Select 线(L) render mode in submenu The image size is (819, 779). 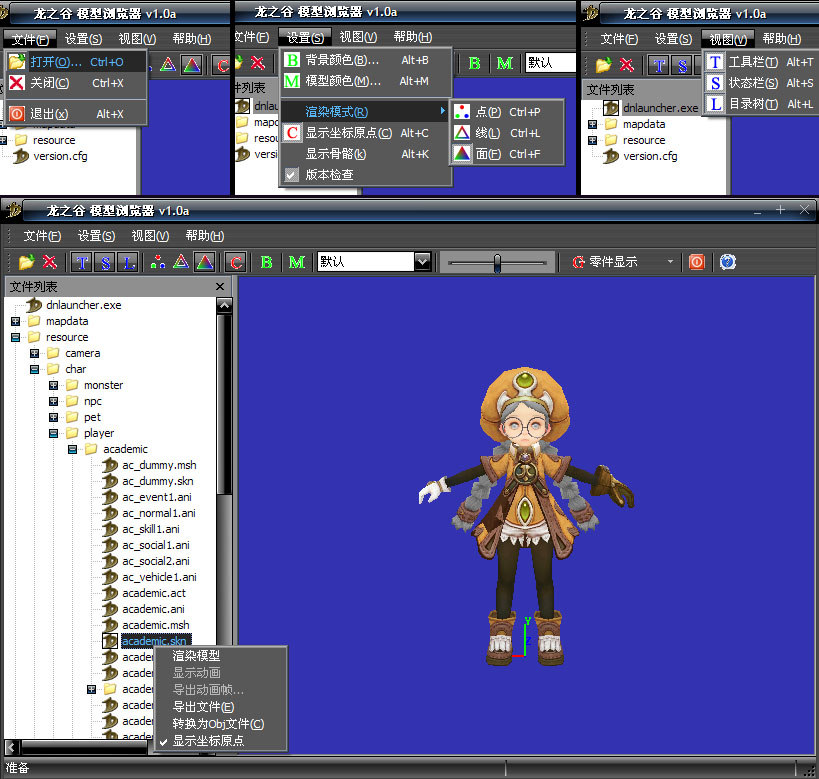coord(507,133)
